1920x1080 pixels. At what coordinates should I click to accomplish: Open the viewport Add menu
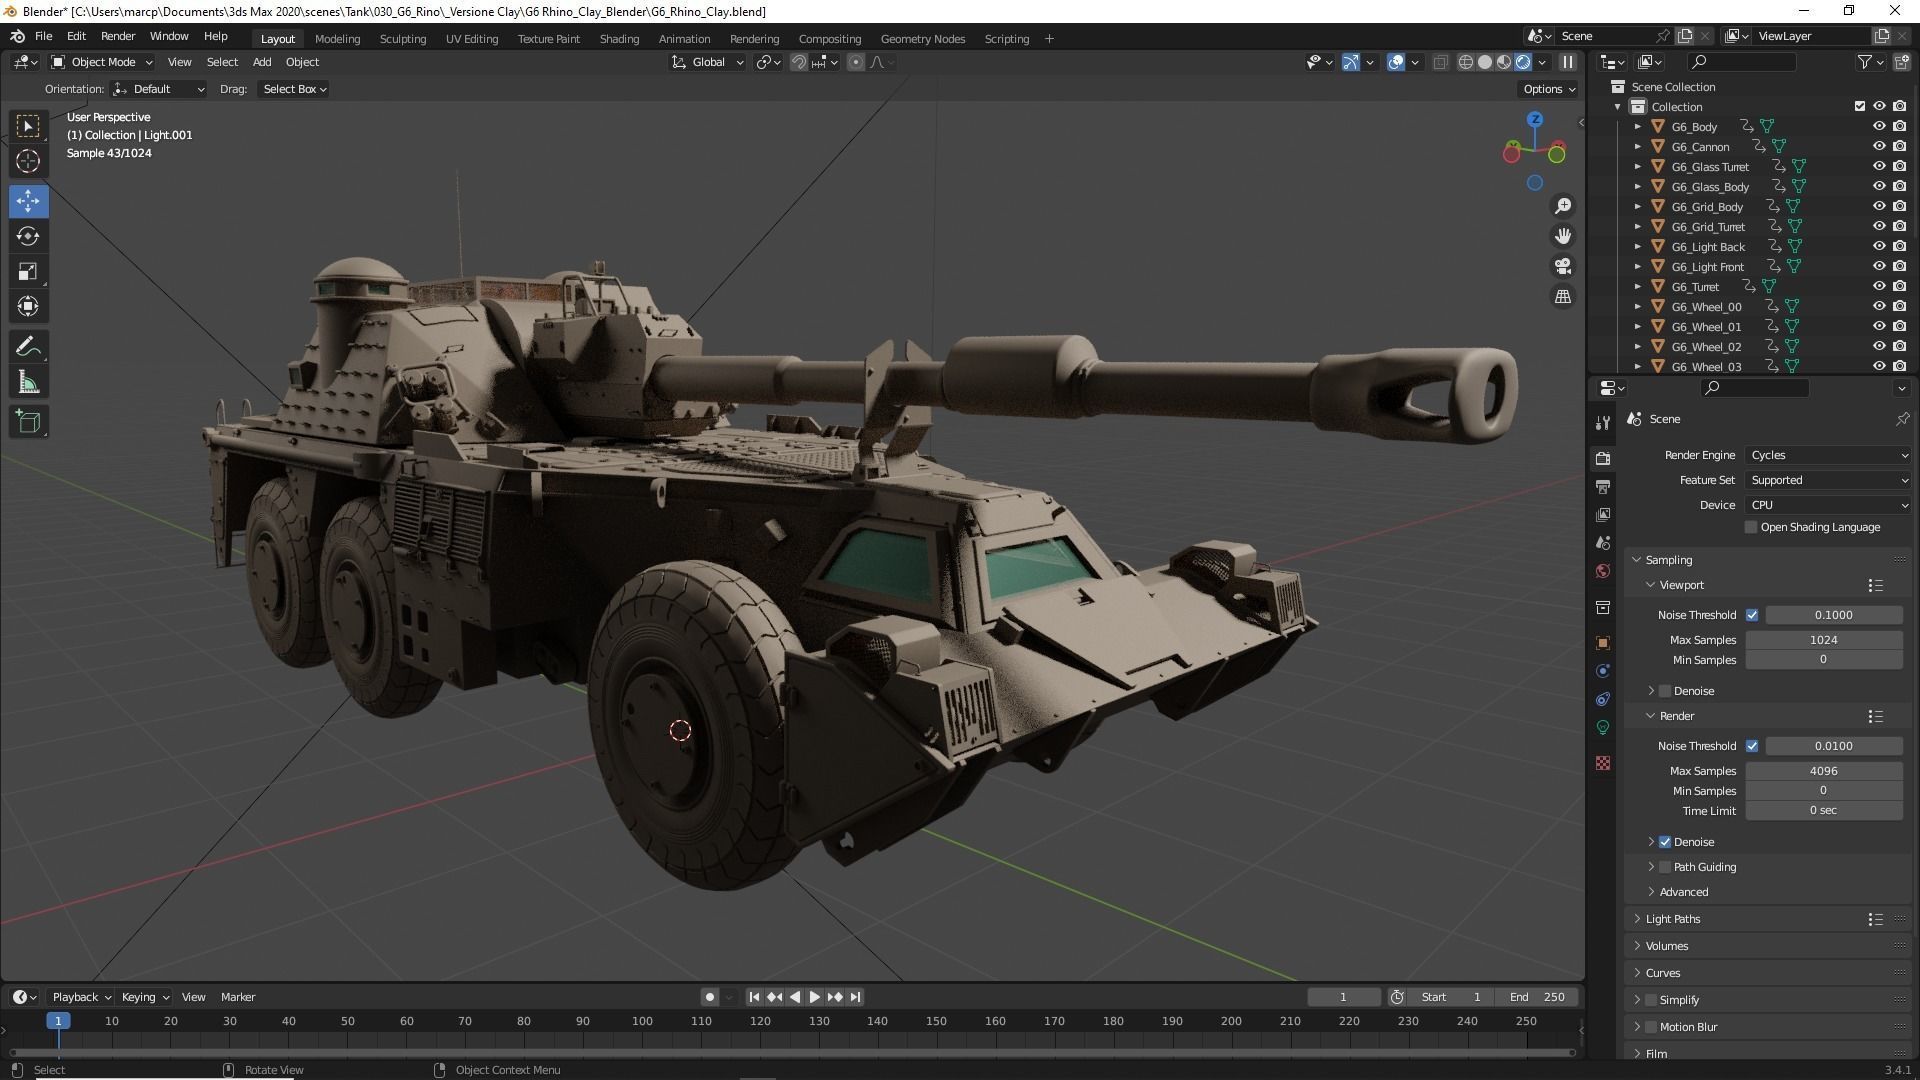pos(261,62)
